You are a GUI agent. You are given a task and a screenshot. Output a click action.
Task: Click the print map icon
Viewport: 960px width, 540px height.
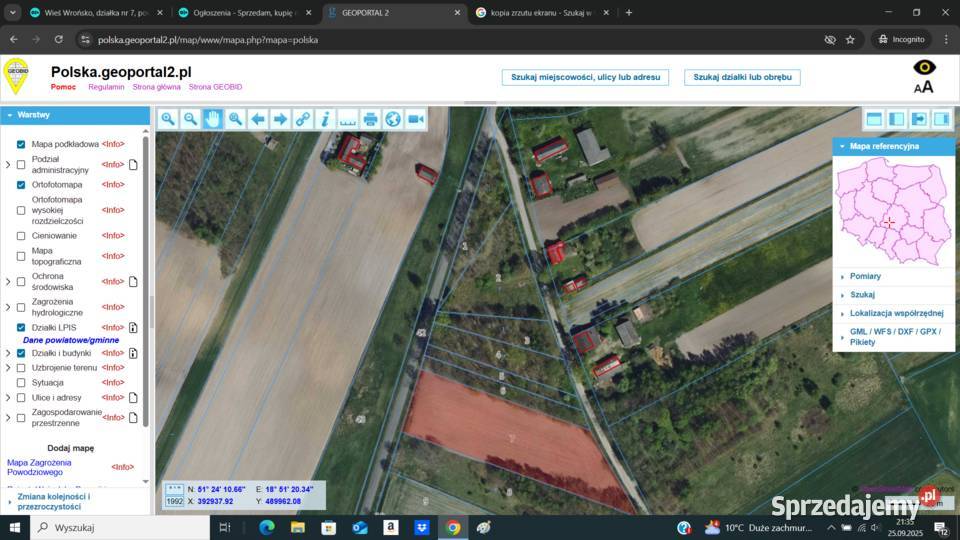pyautogui.click(x=370, y=119)
